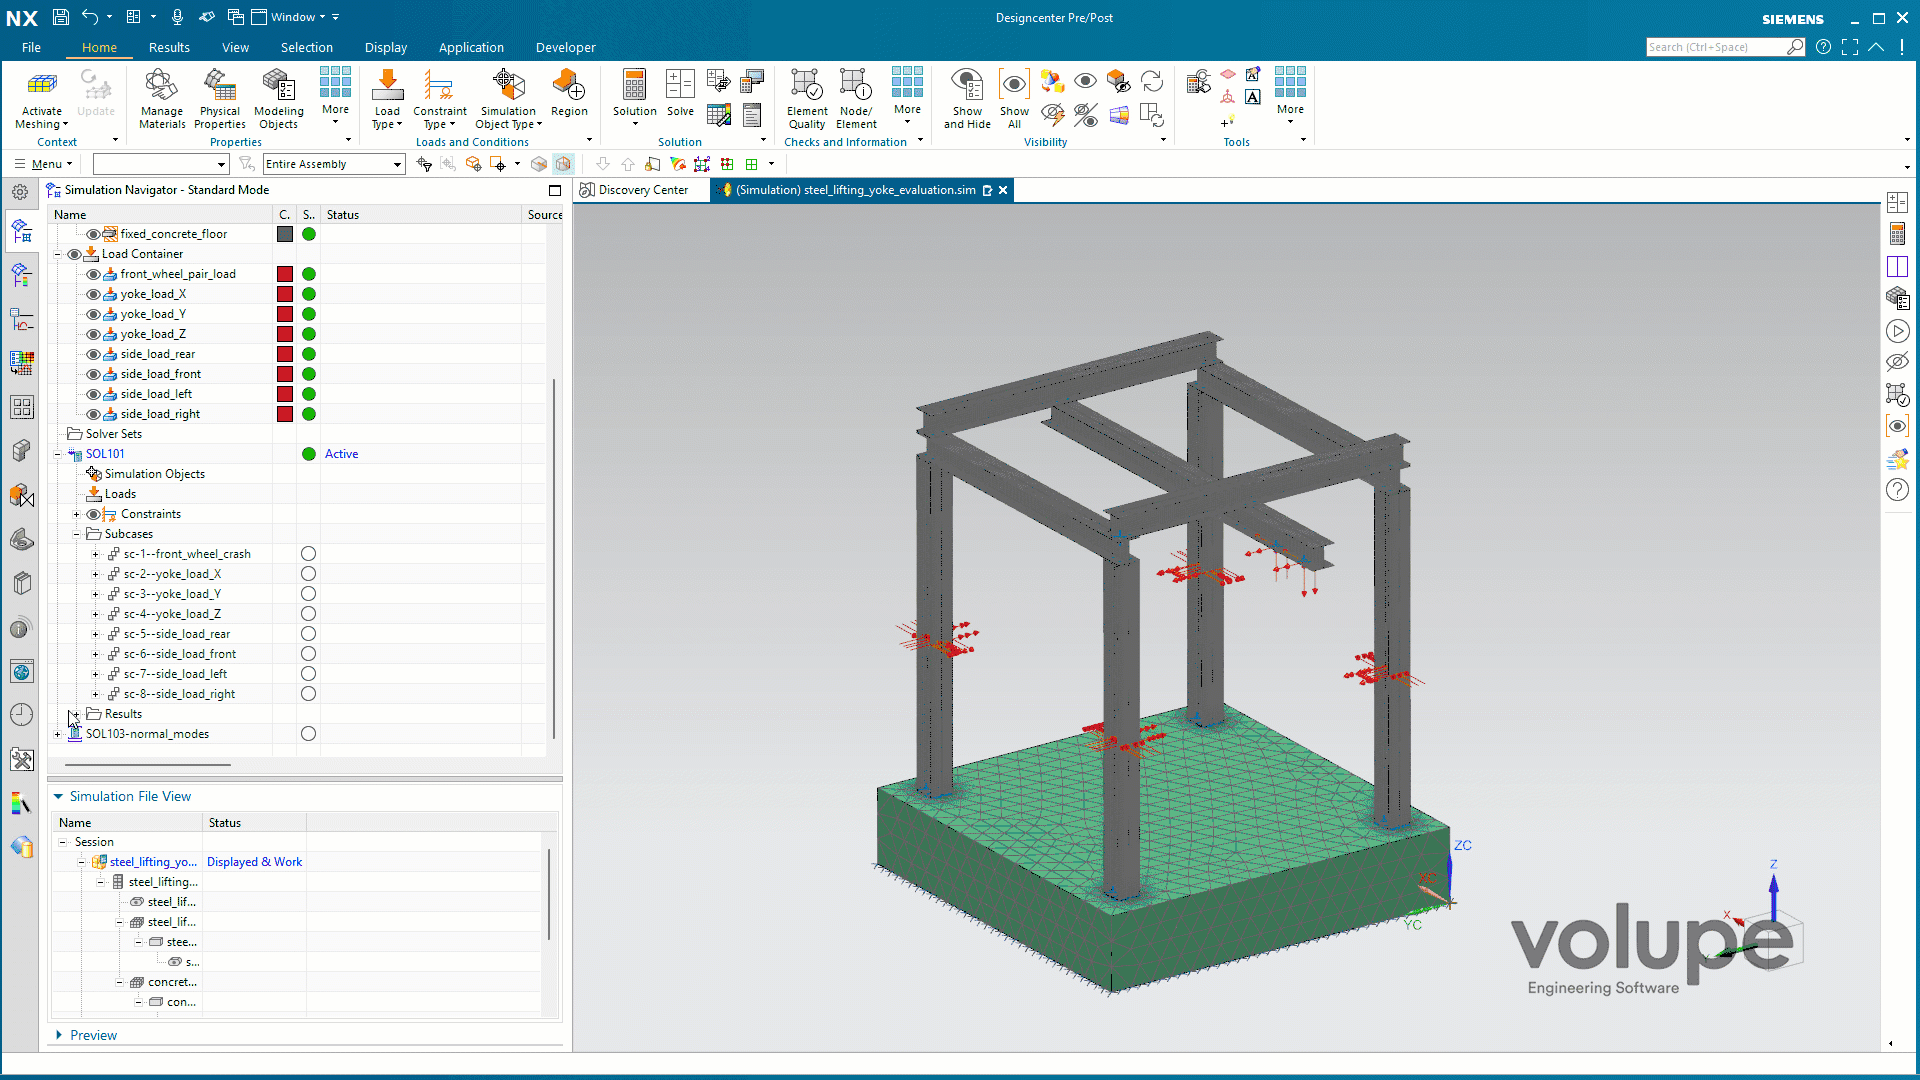Close the steel_lifting_yoke_evaluation.sim tab

1003,190
